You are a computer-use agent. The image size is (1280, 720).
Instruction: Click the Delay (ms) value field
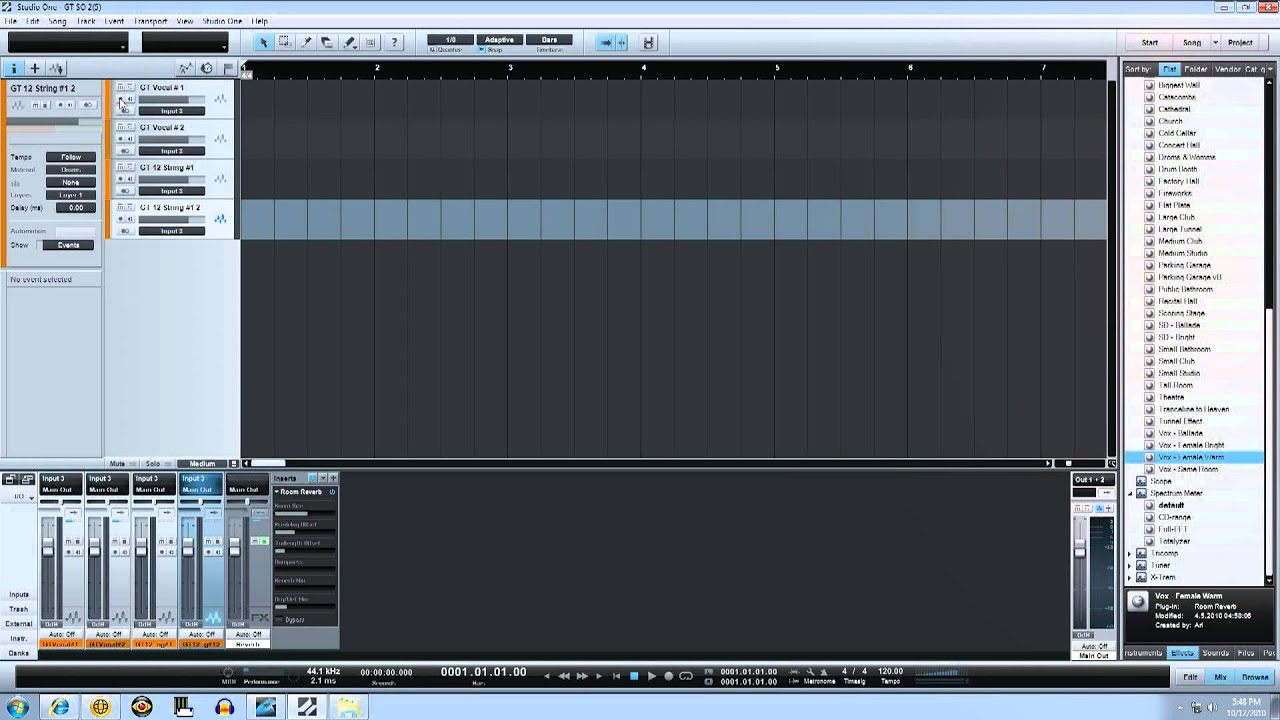click(76, 208)
